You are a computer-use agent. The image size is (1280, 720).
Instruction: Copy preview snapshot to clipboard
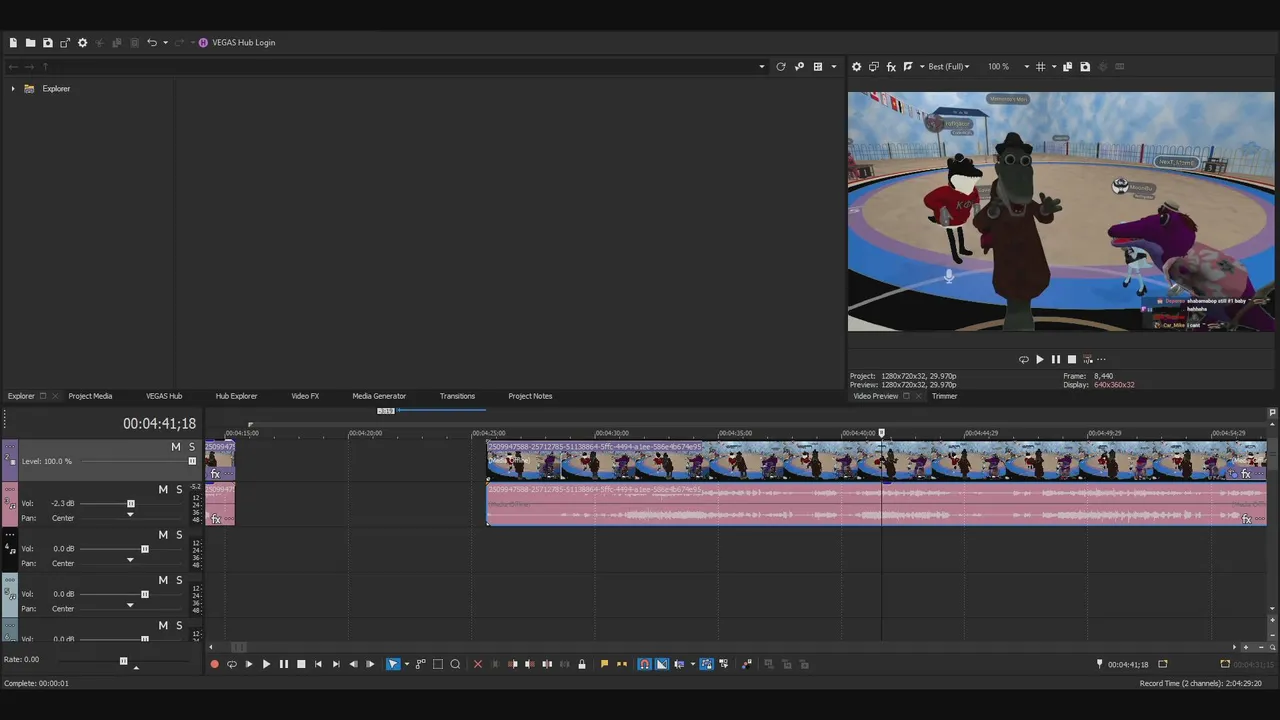[x=1067, y=67]
